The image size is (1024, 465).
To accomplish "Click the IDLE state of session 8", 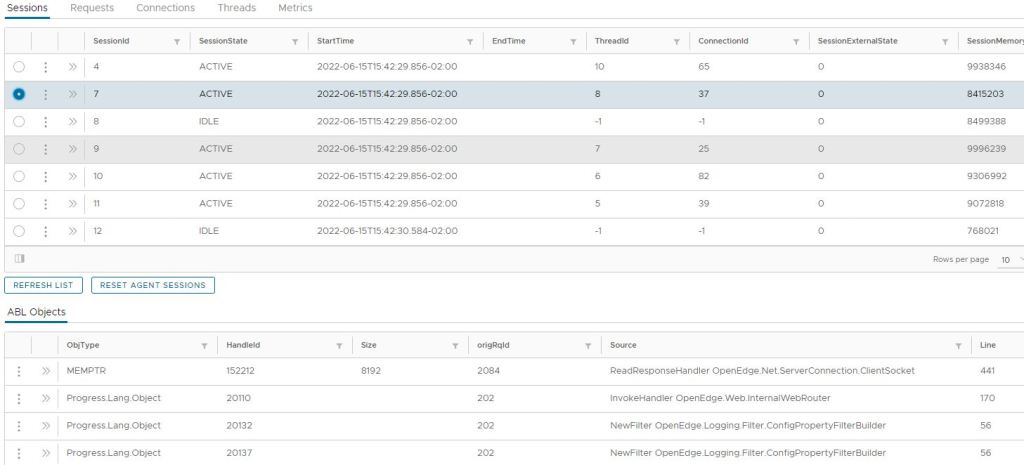I will click(209, 121).
